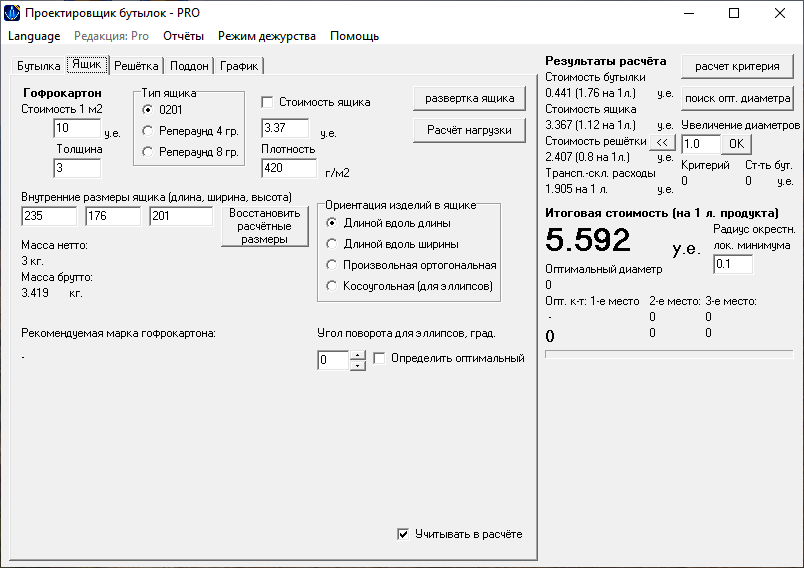Screen dimensions: 804x568
Task: Check Определить оптимальный angle option
Action: (x=379, y=358)
